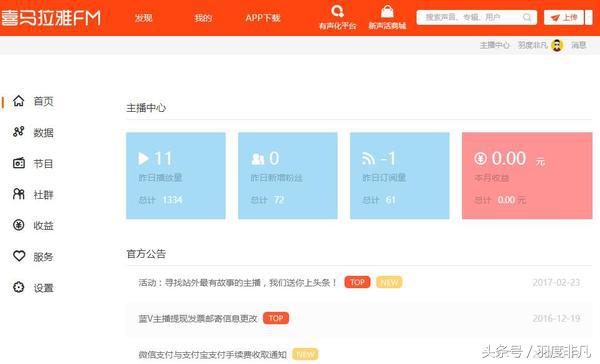The height and width of the screenshot is (364, 600).
Task: Open the 发现 navigation item
Action: pyautogui.click(x=143, y=18)
